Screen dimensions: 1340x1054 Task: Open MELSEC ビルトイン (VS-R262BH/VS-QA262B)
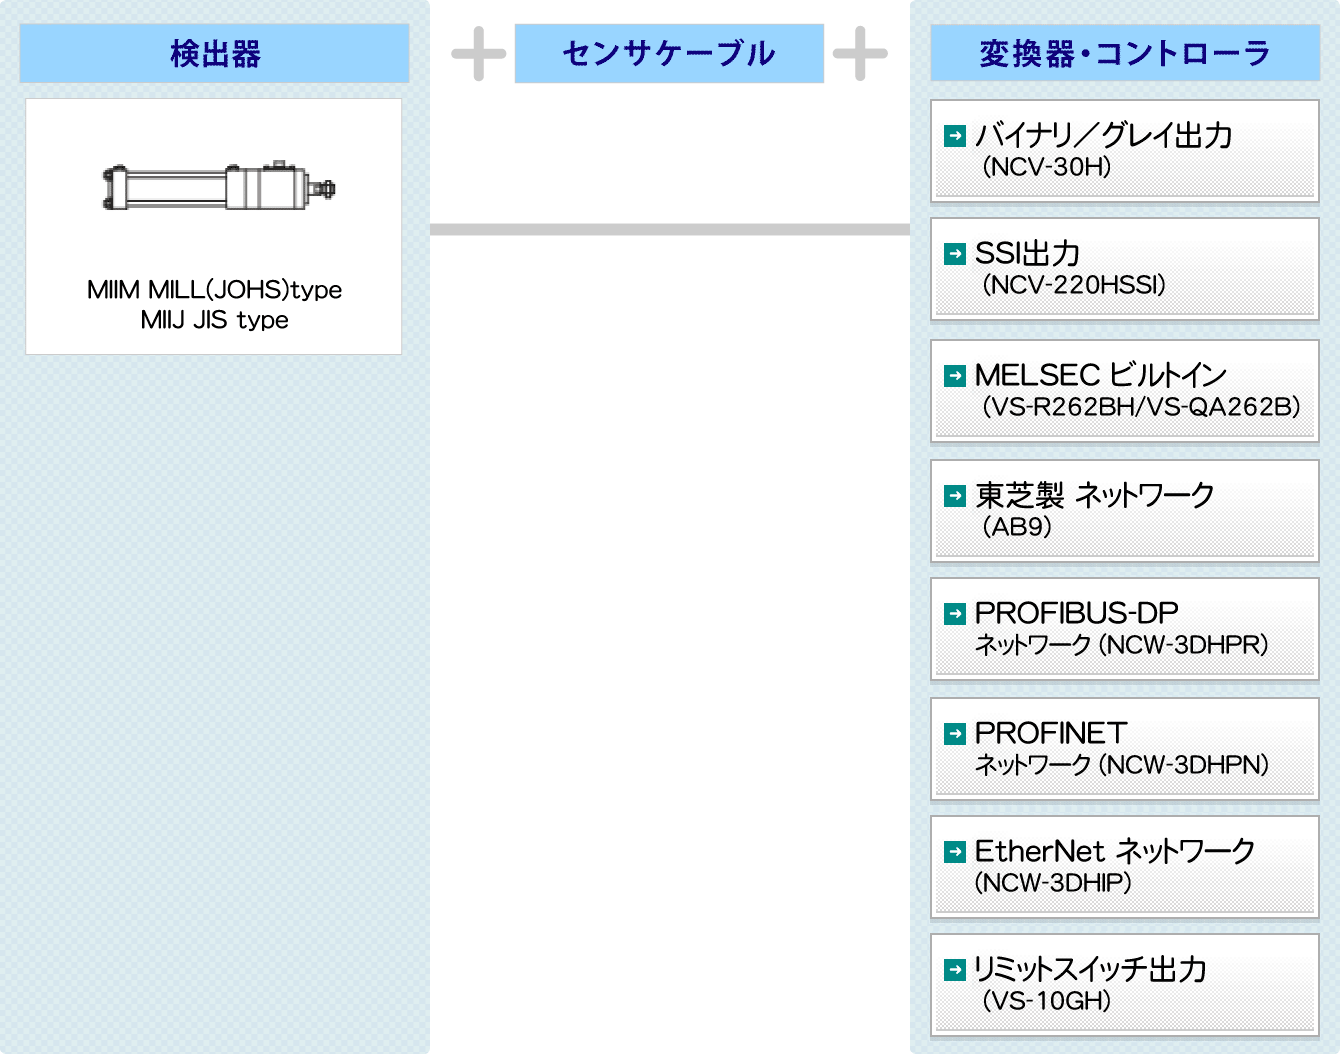click(x=1125, y=391)
